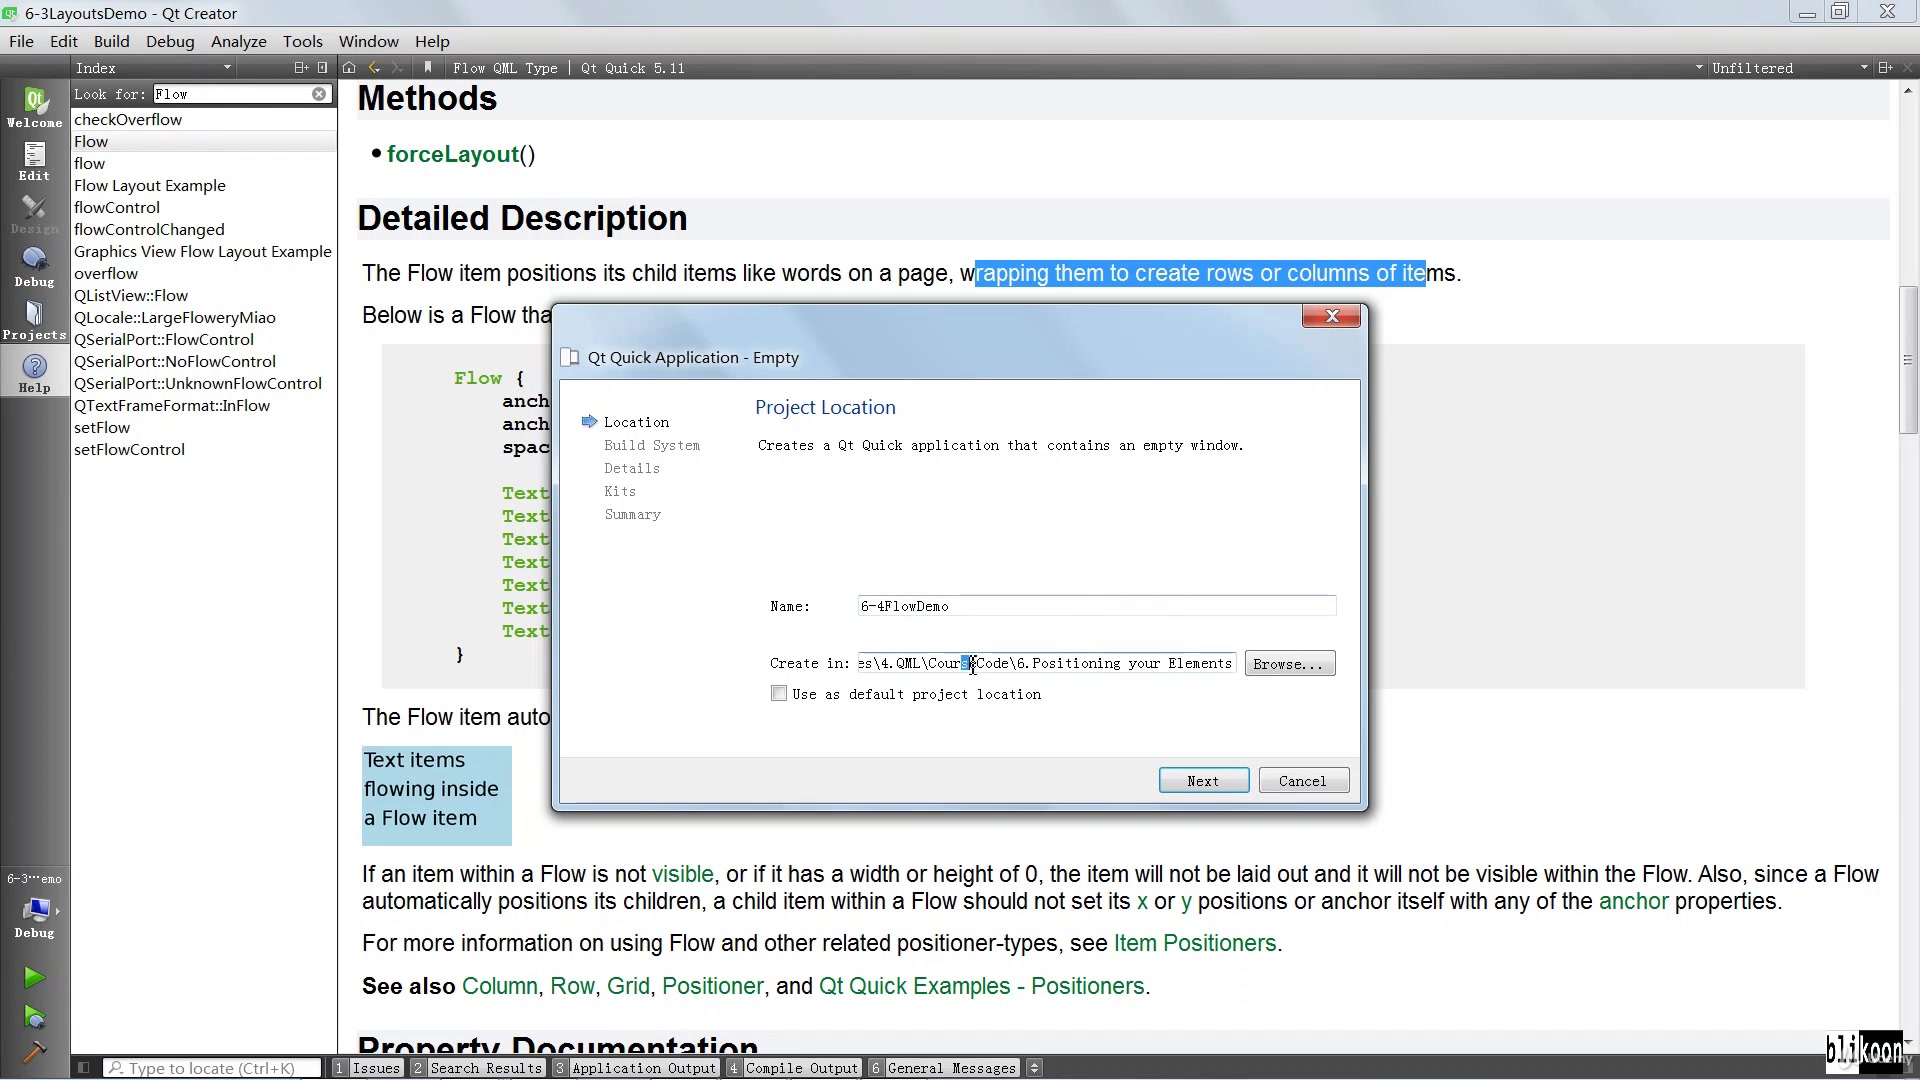Open the Help mode
The image size is (1920, 1080).
point(35,373)
